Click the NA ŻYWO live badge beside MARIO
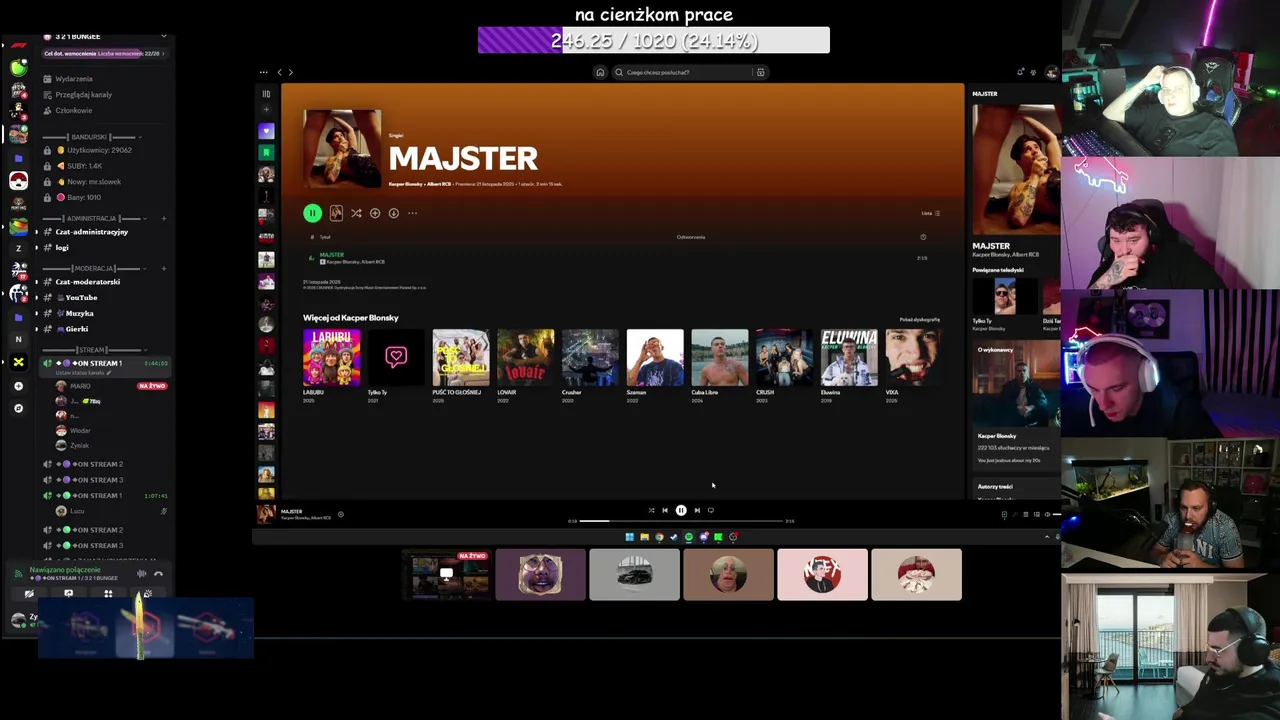 (152, 386)
